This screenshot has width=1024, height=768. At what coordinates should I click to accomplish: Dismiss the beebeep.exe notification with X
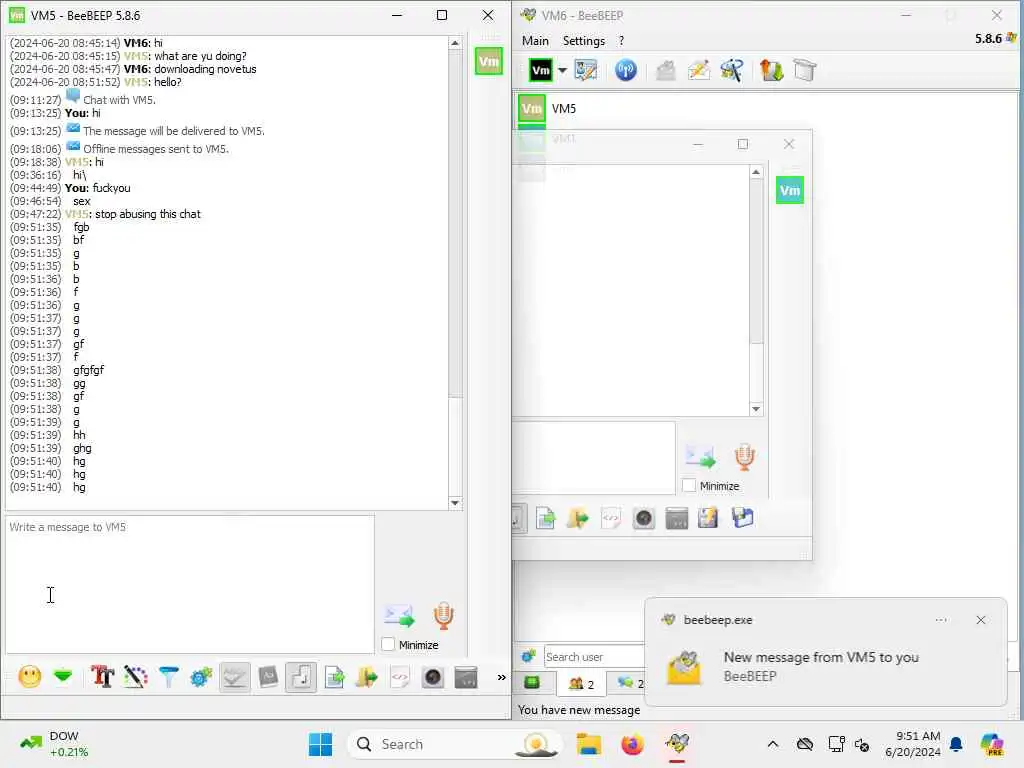980,620
